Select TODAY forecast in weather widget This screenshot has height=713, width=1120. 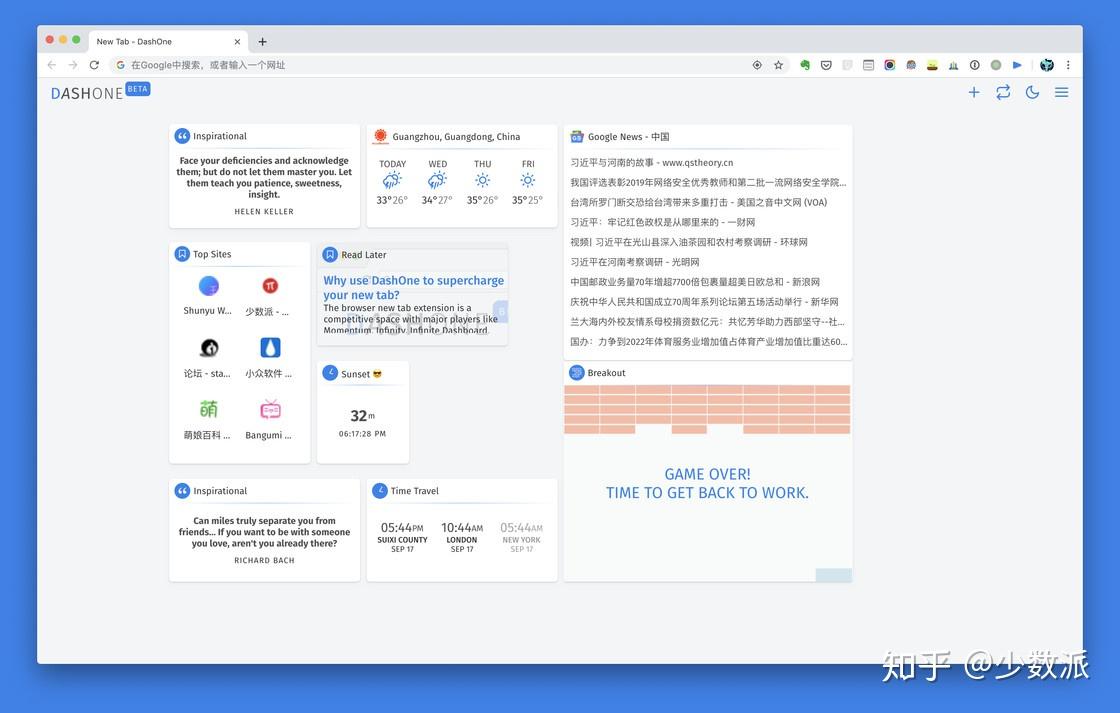392,184
